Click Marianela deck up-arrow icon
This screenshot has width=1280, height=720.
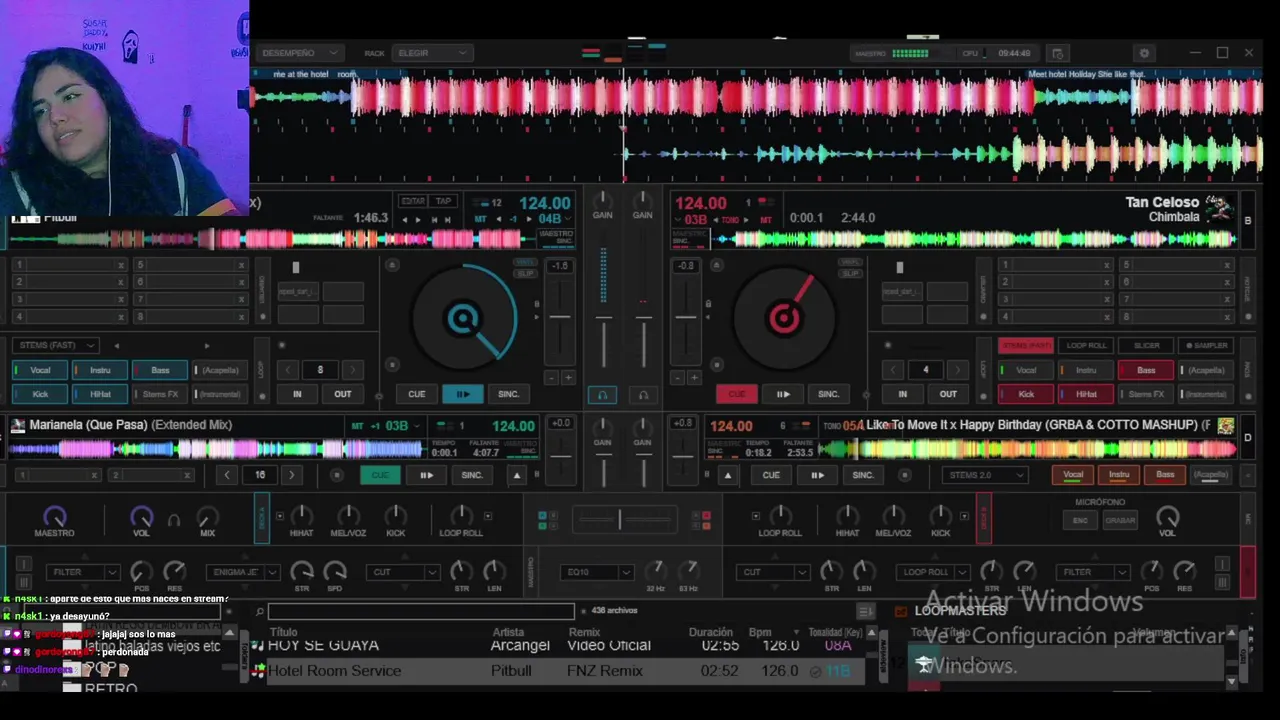(x=517, y=475)
